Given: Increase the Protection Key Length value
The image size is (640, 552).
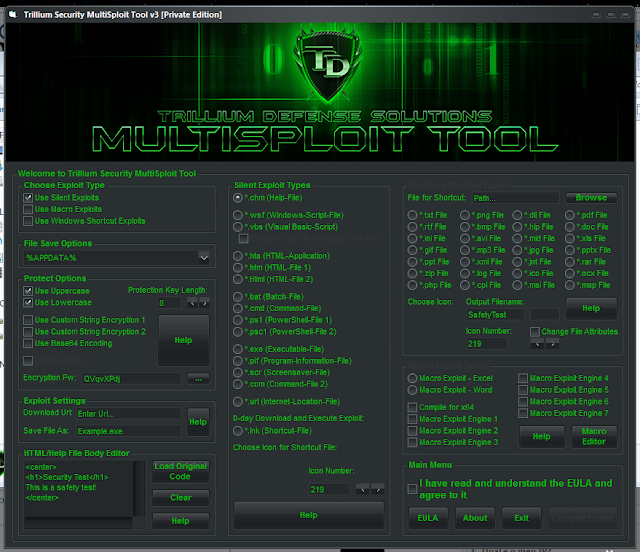Looking at the screenshot, I should click(204, 303).
